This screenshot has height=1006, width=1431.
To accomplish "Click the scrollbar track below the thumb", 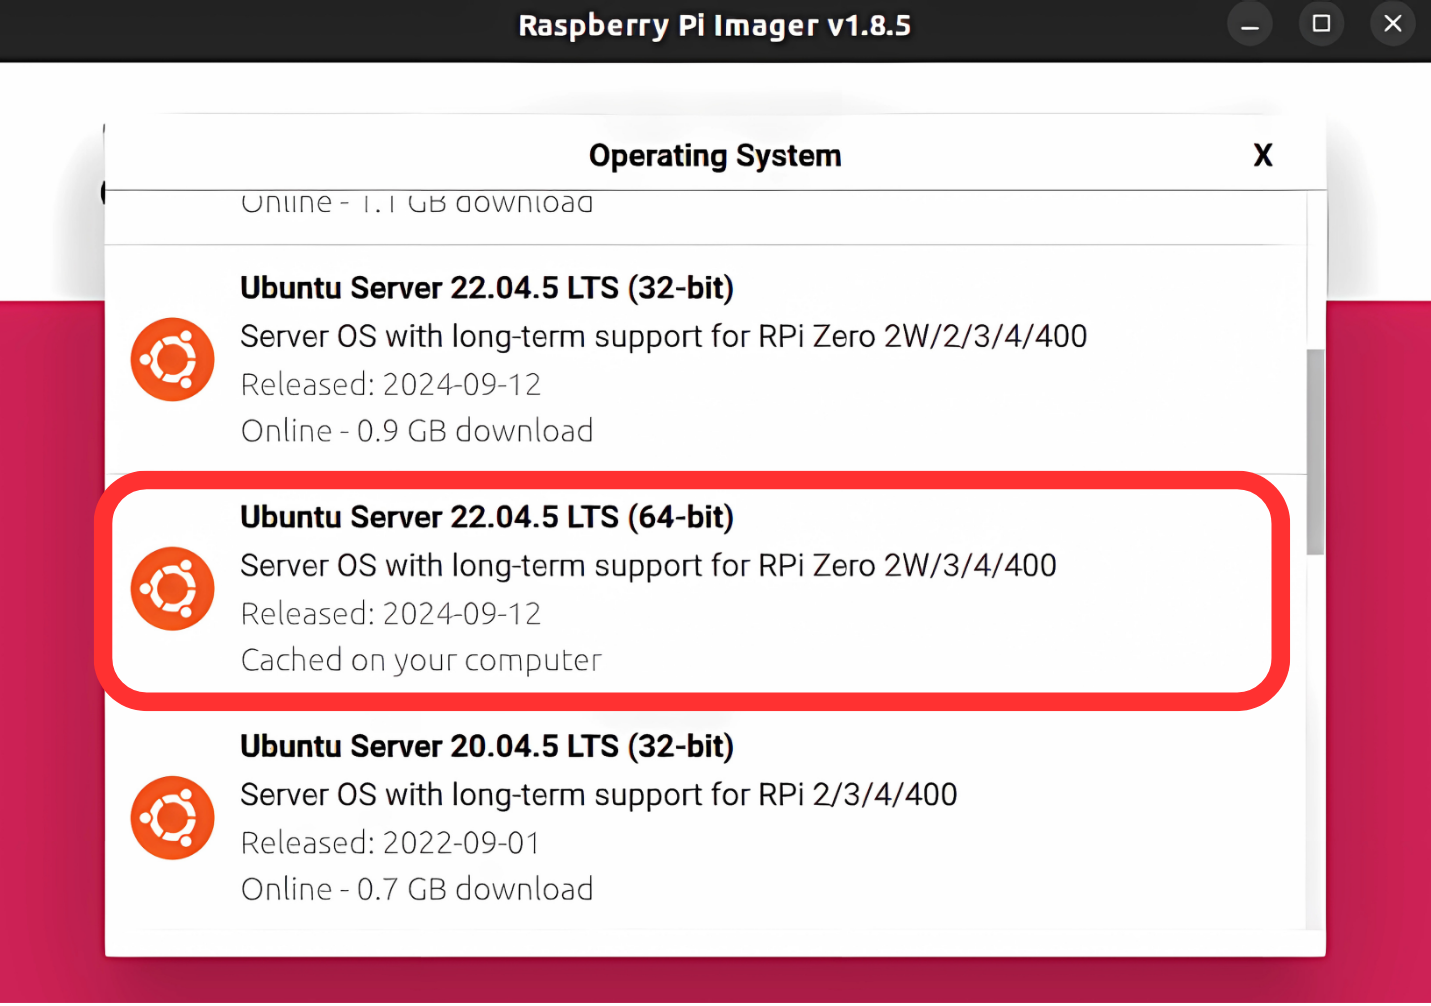I will [x=1316, y=742].
